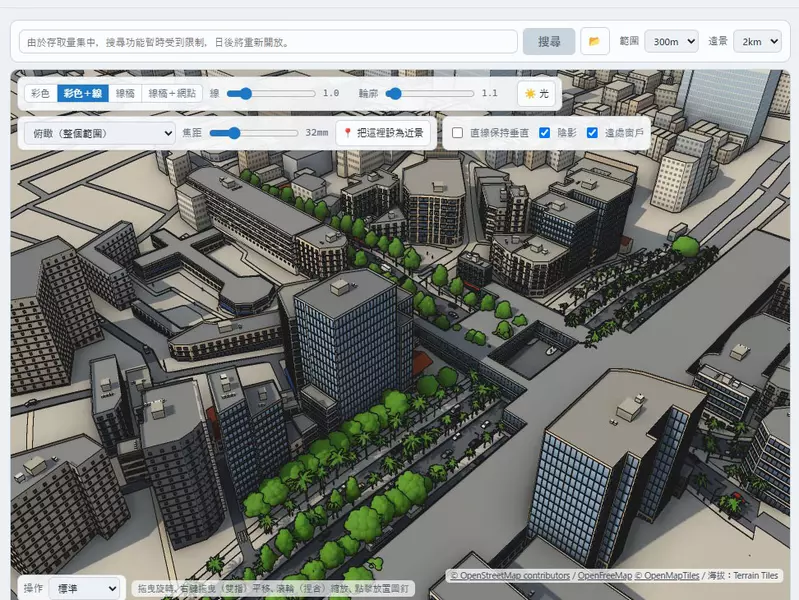
Task: Select the 彩色 render mode tab
Action: click(x=41, y=93)
